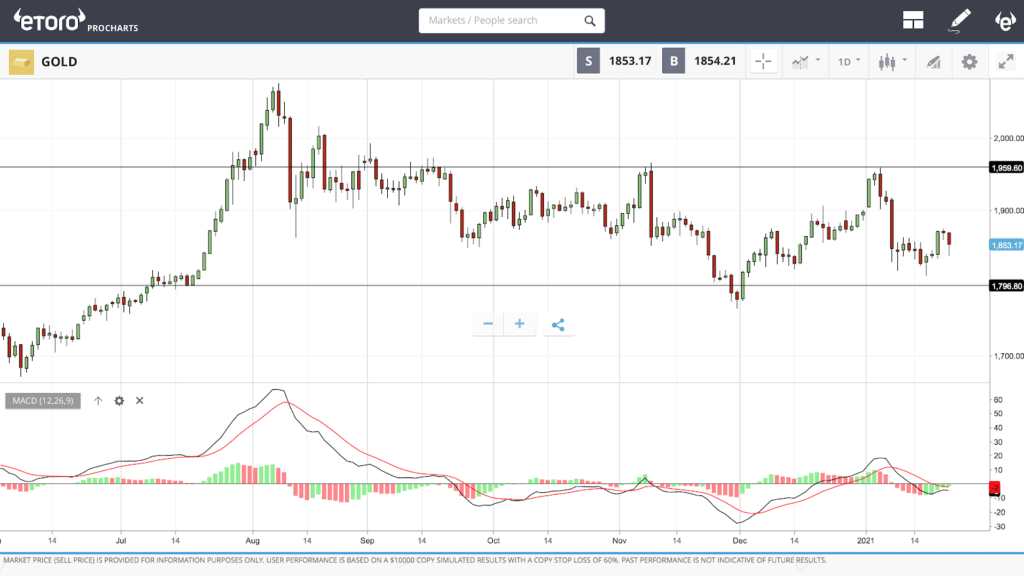Click the Dec date axis label
The width and height of the screenshot is (1024, 576).
(739, 541)
